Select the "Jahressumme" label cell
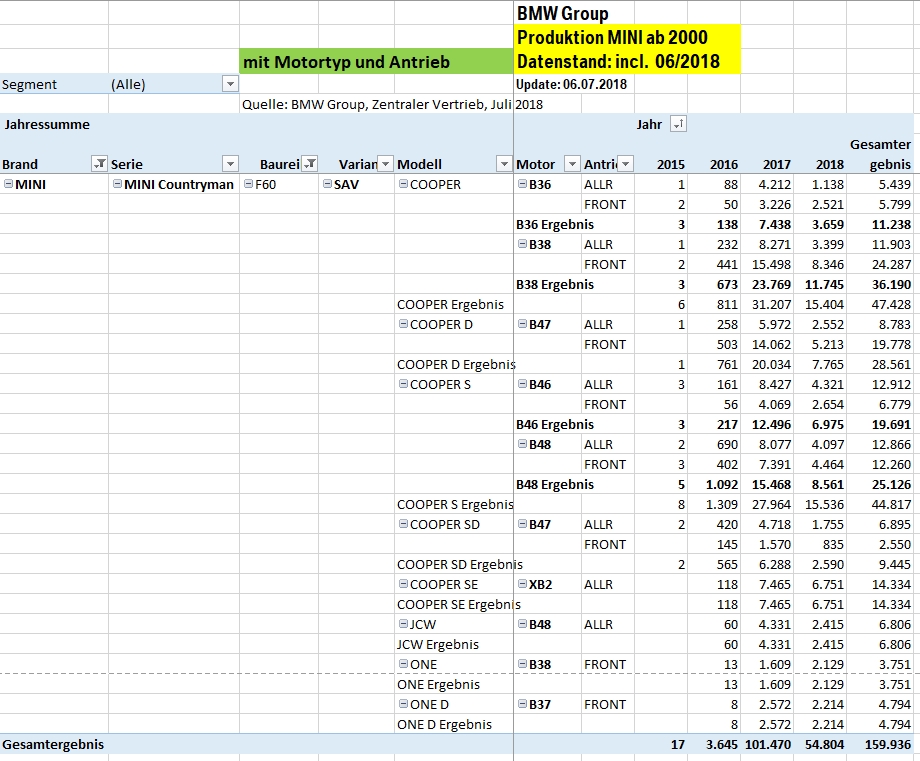 [47, 124]
